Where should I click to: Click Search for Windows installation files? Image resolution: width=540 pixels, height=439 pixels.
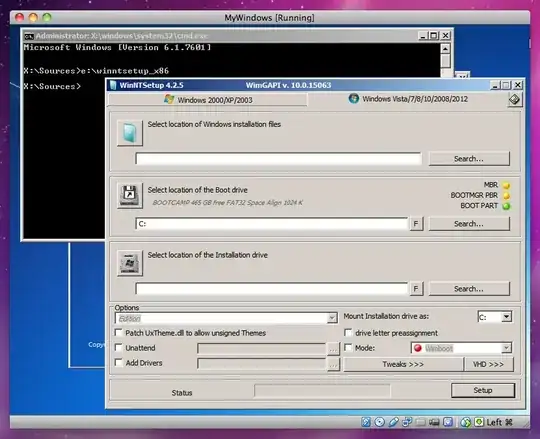[x=469, y=159]
